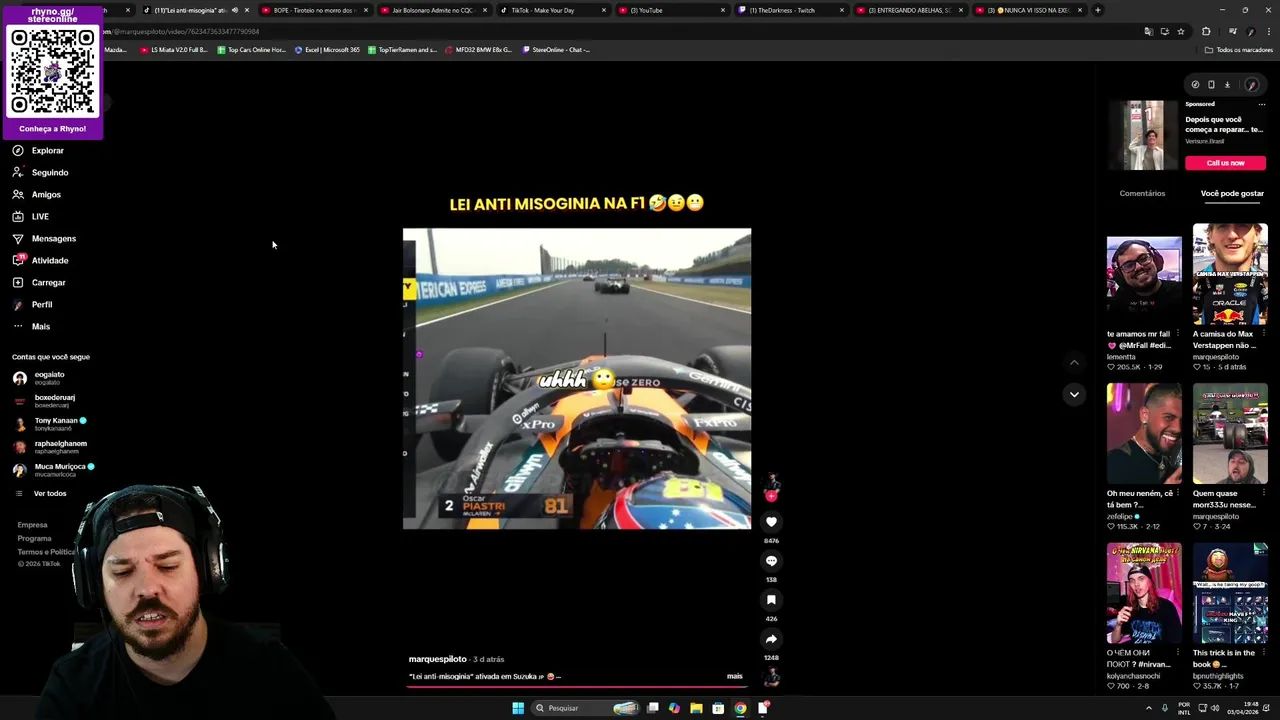This screenshot has width=1280, height=720.
Task: Click the phone icon in floating toolbar
Action: [1211, 85]
